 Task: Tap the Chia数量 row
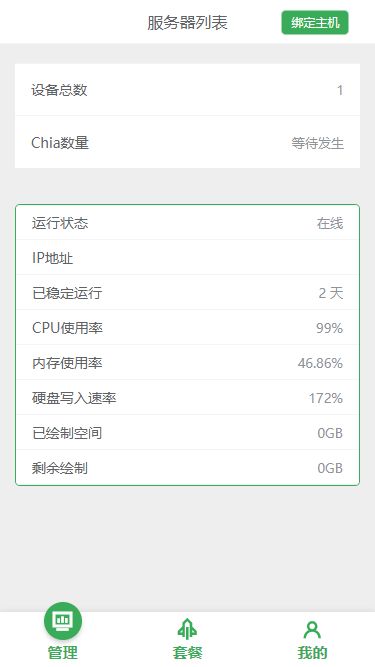pos(188,142)
